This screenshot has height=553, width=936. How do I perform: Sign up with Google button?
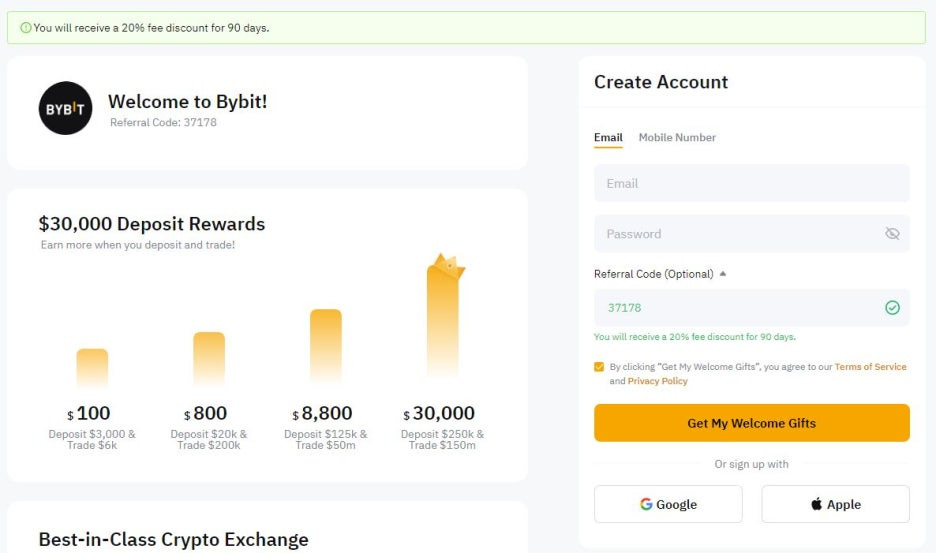(668, 504)
